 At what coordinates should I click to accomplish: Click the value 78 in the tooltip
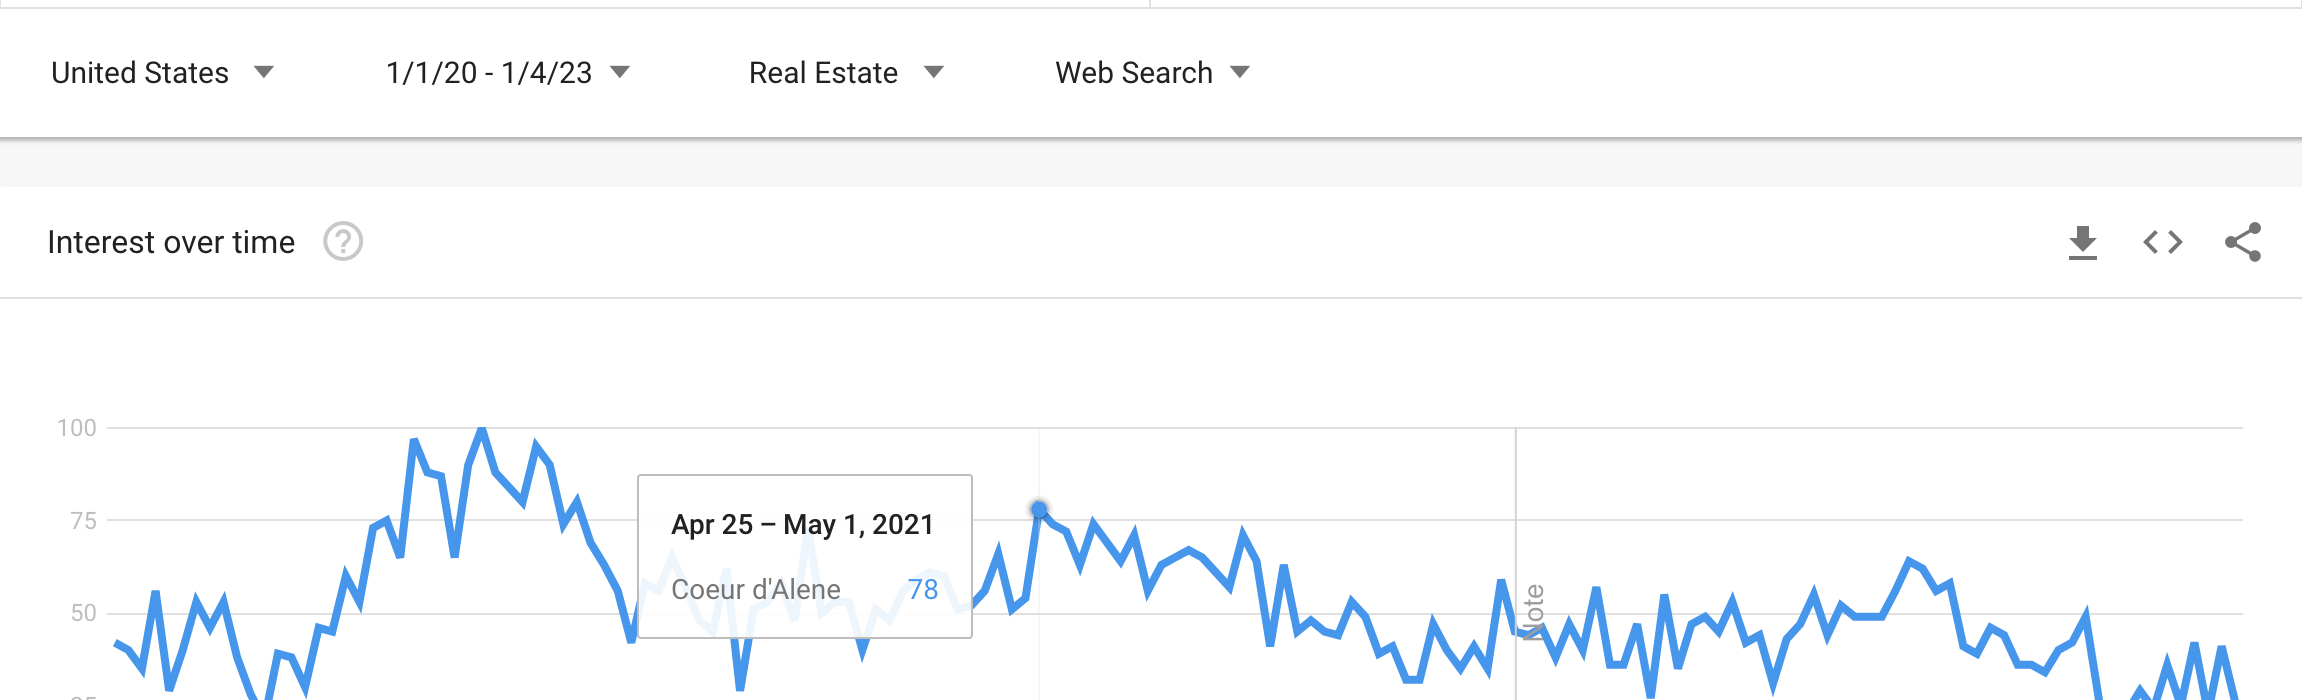[x=922, y=589]
